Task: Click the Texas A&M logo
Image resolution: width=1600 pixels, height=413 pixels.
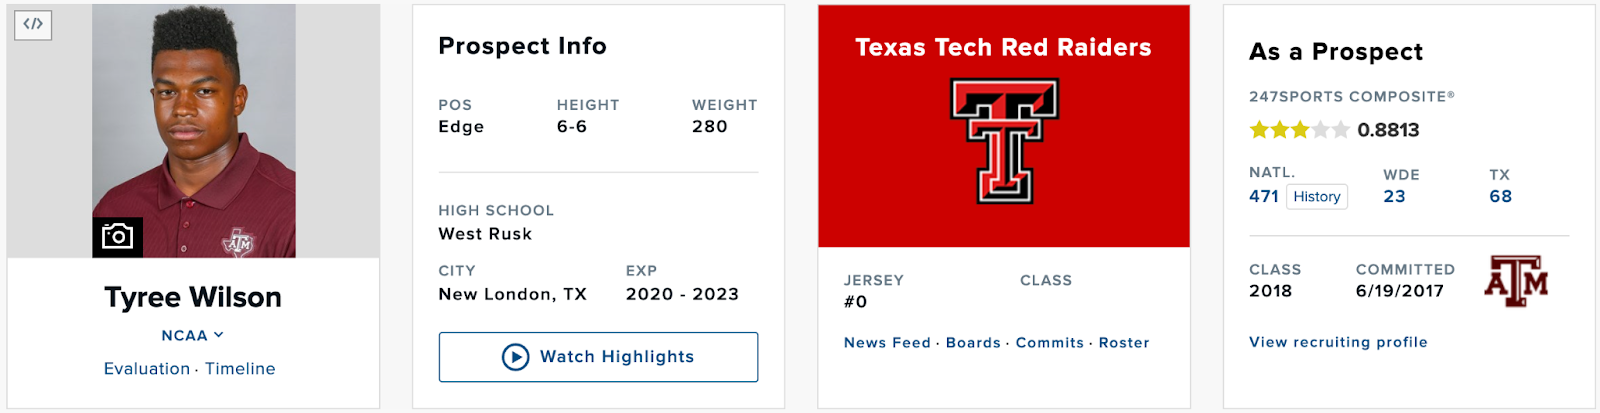Action: coord(1516,281)
